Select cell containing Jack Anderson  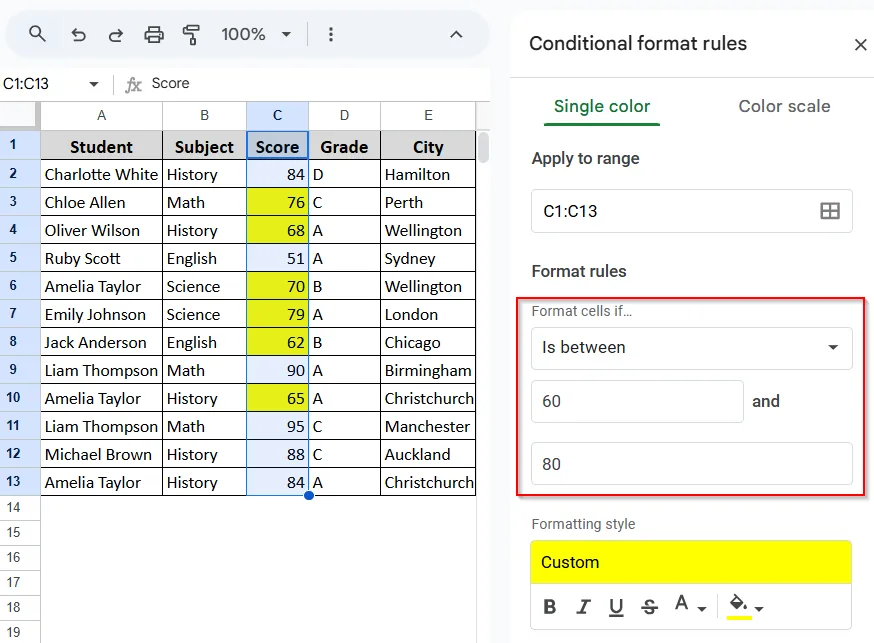click(x=101, y=342)
